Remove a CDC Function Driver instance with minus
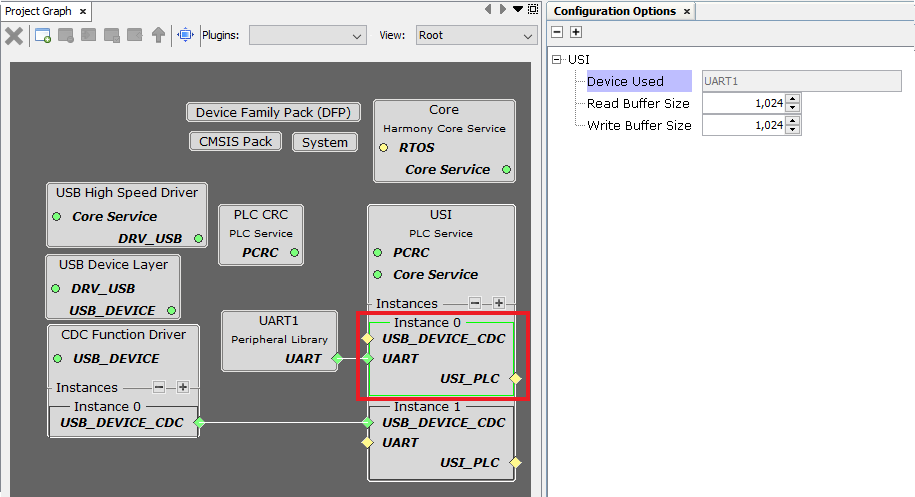The image size is (915, 497). pos(158,387)
